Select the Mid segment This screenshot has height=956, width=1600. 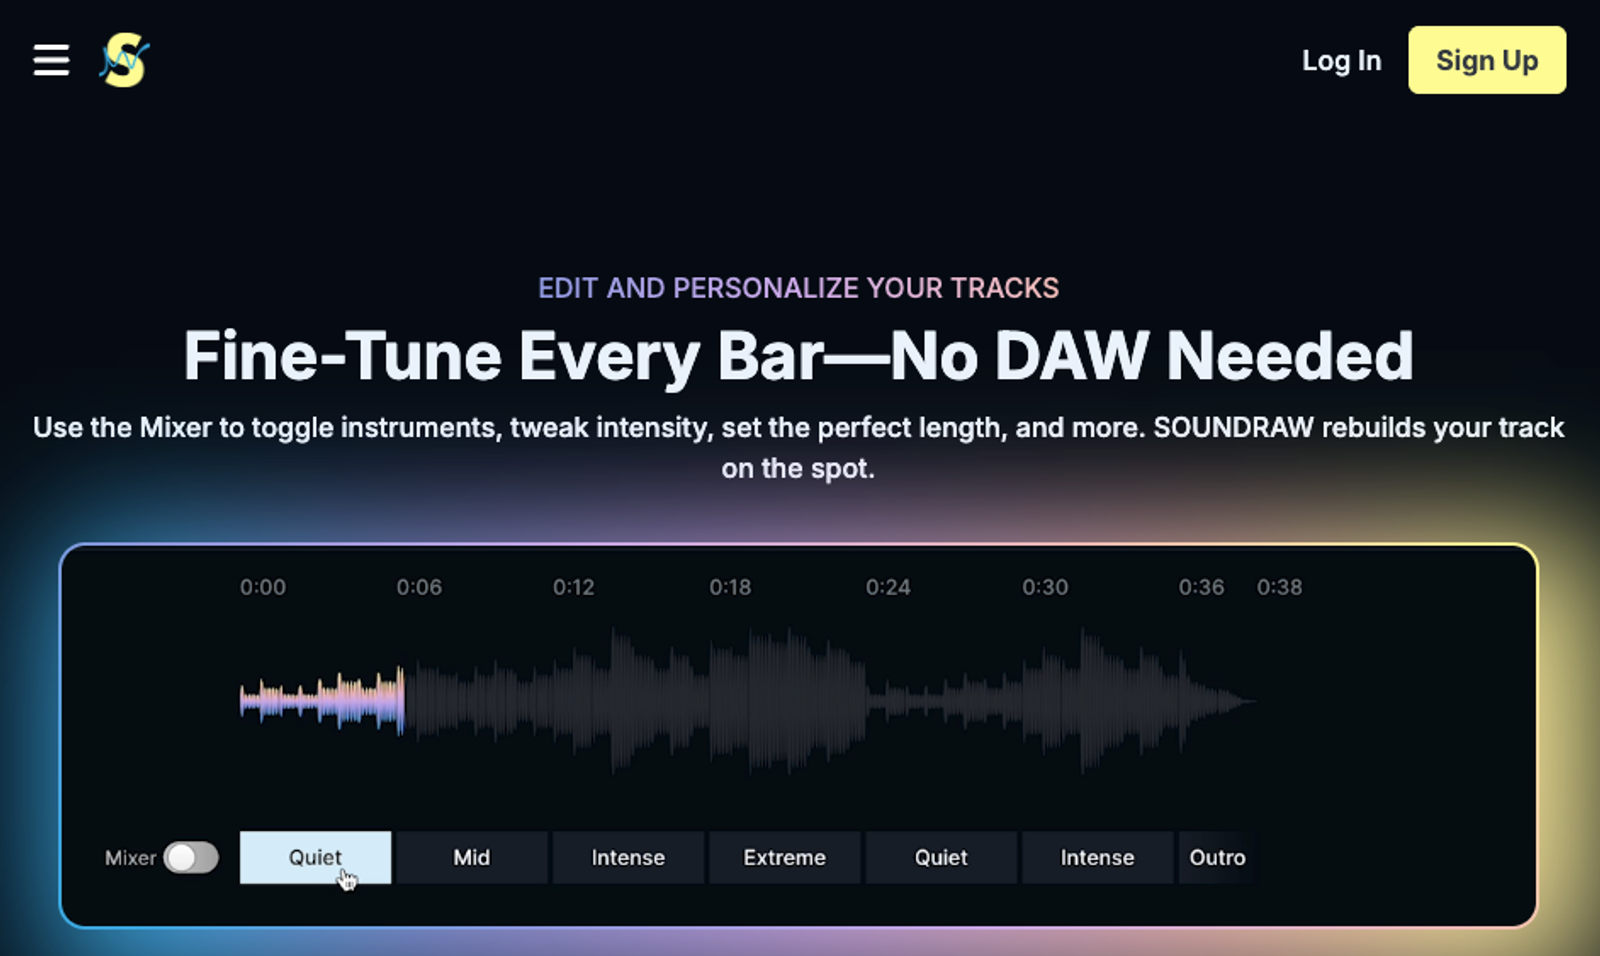(x=472, y=857)
